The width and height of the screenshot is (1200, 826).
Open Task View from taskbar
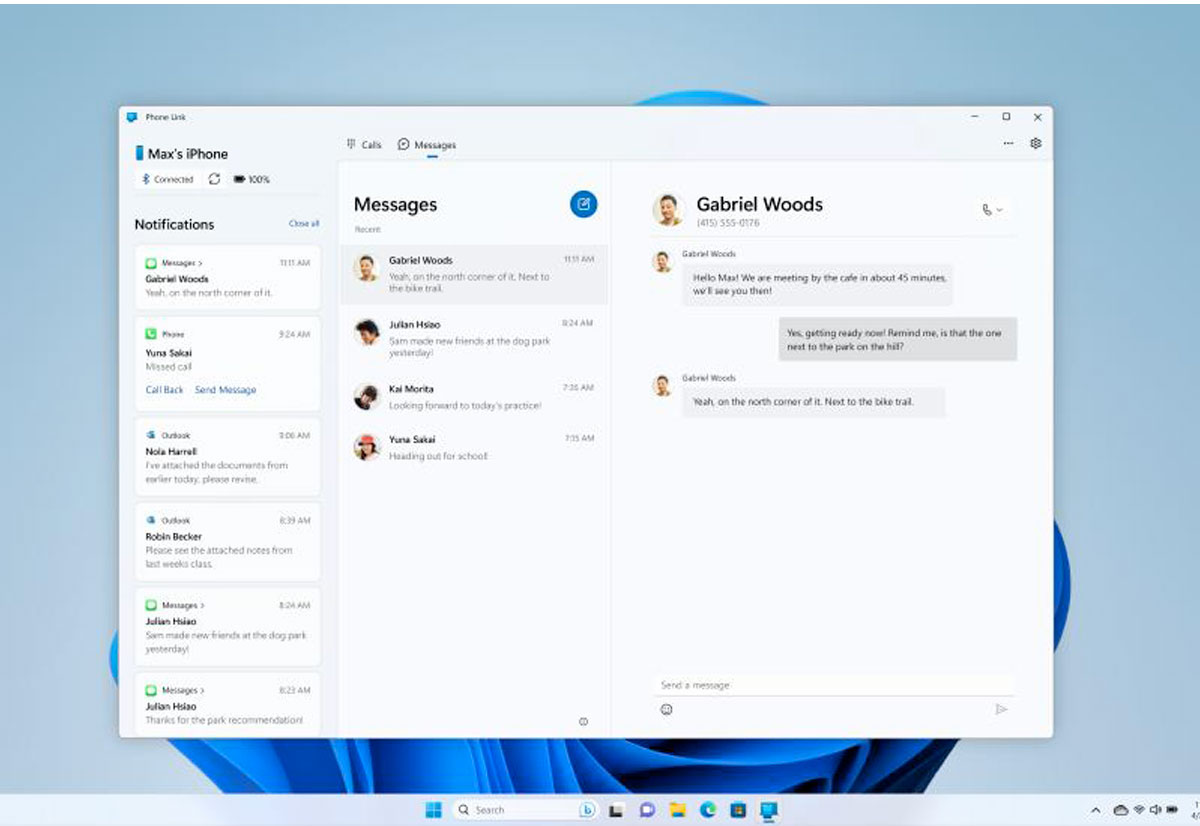(x=617, y=810)
